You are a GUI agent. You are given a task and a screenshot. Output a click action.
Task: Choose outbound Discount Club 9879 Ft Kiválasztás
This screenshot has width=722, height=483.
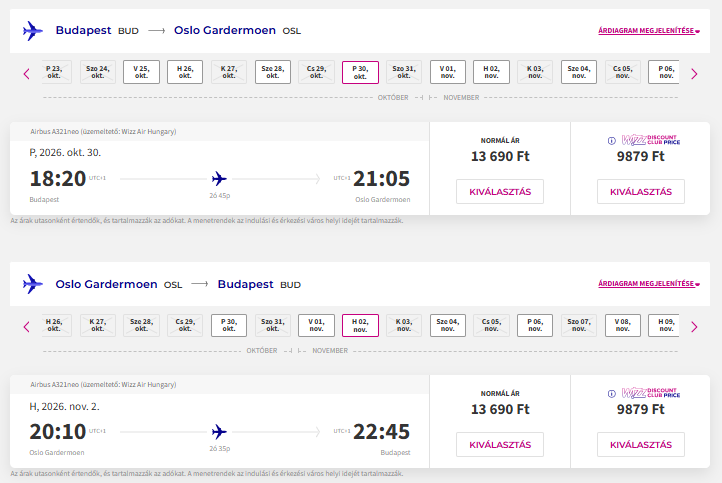641,192
